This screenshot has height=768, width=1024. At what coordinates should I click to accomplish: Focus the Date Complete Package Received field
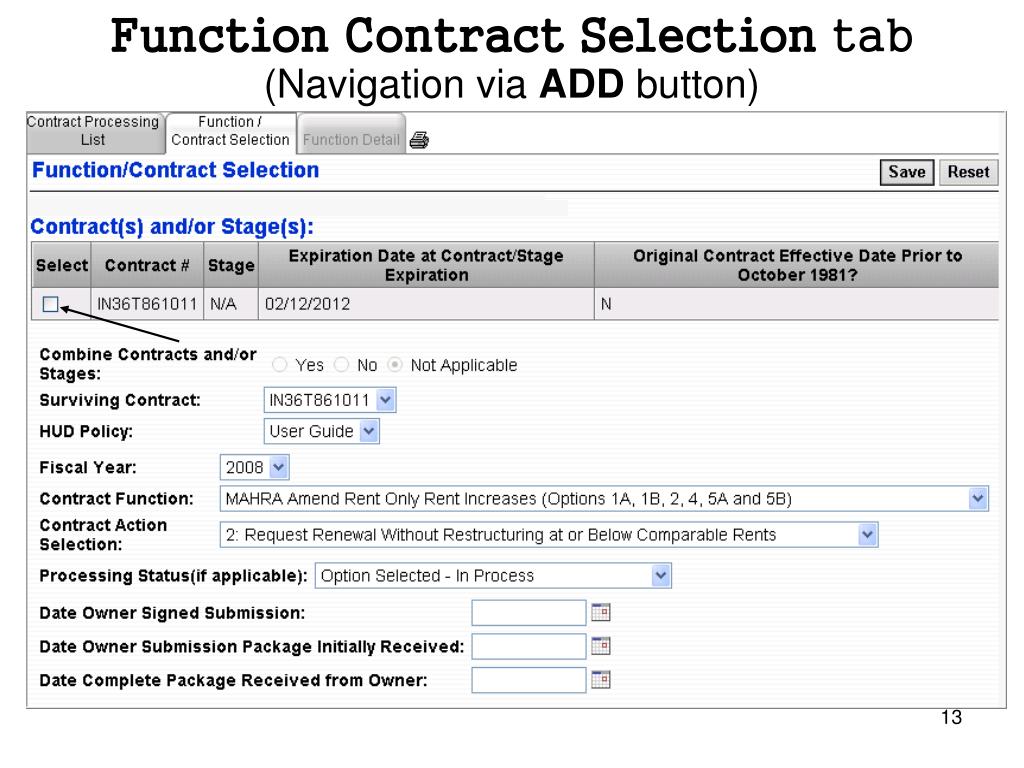528,680
